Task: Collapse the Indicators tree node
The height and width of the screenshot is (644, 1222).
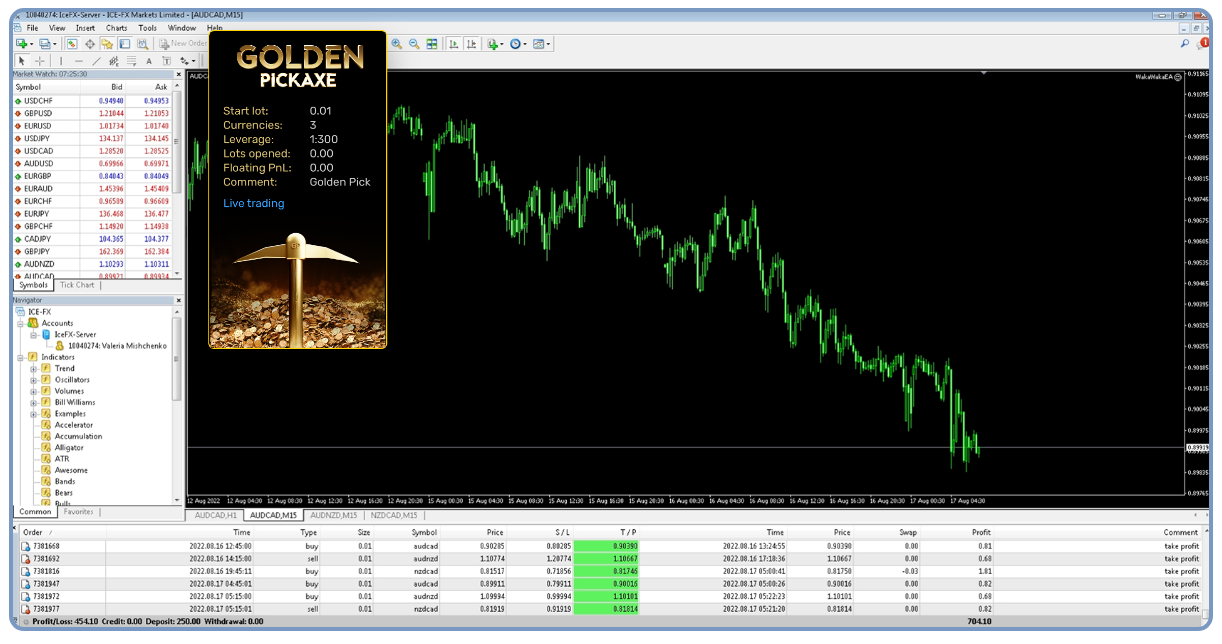Action: pos(21,357)
